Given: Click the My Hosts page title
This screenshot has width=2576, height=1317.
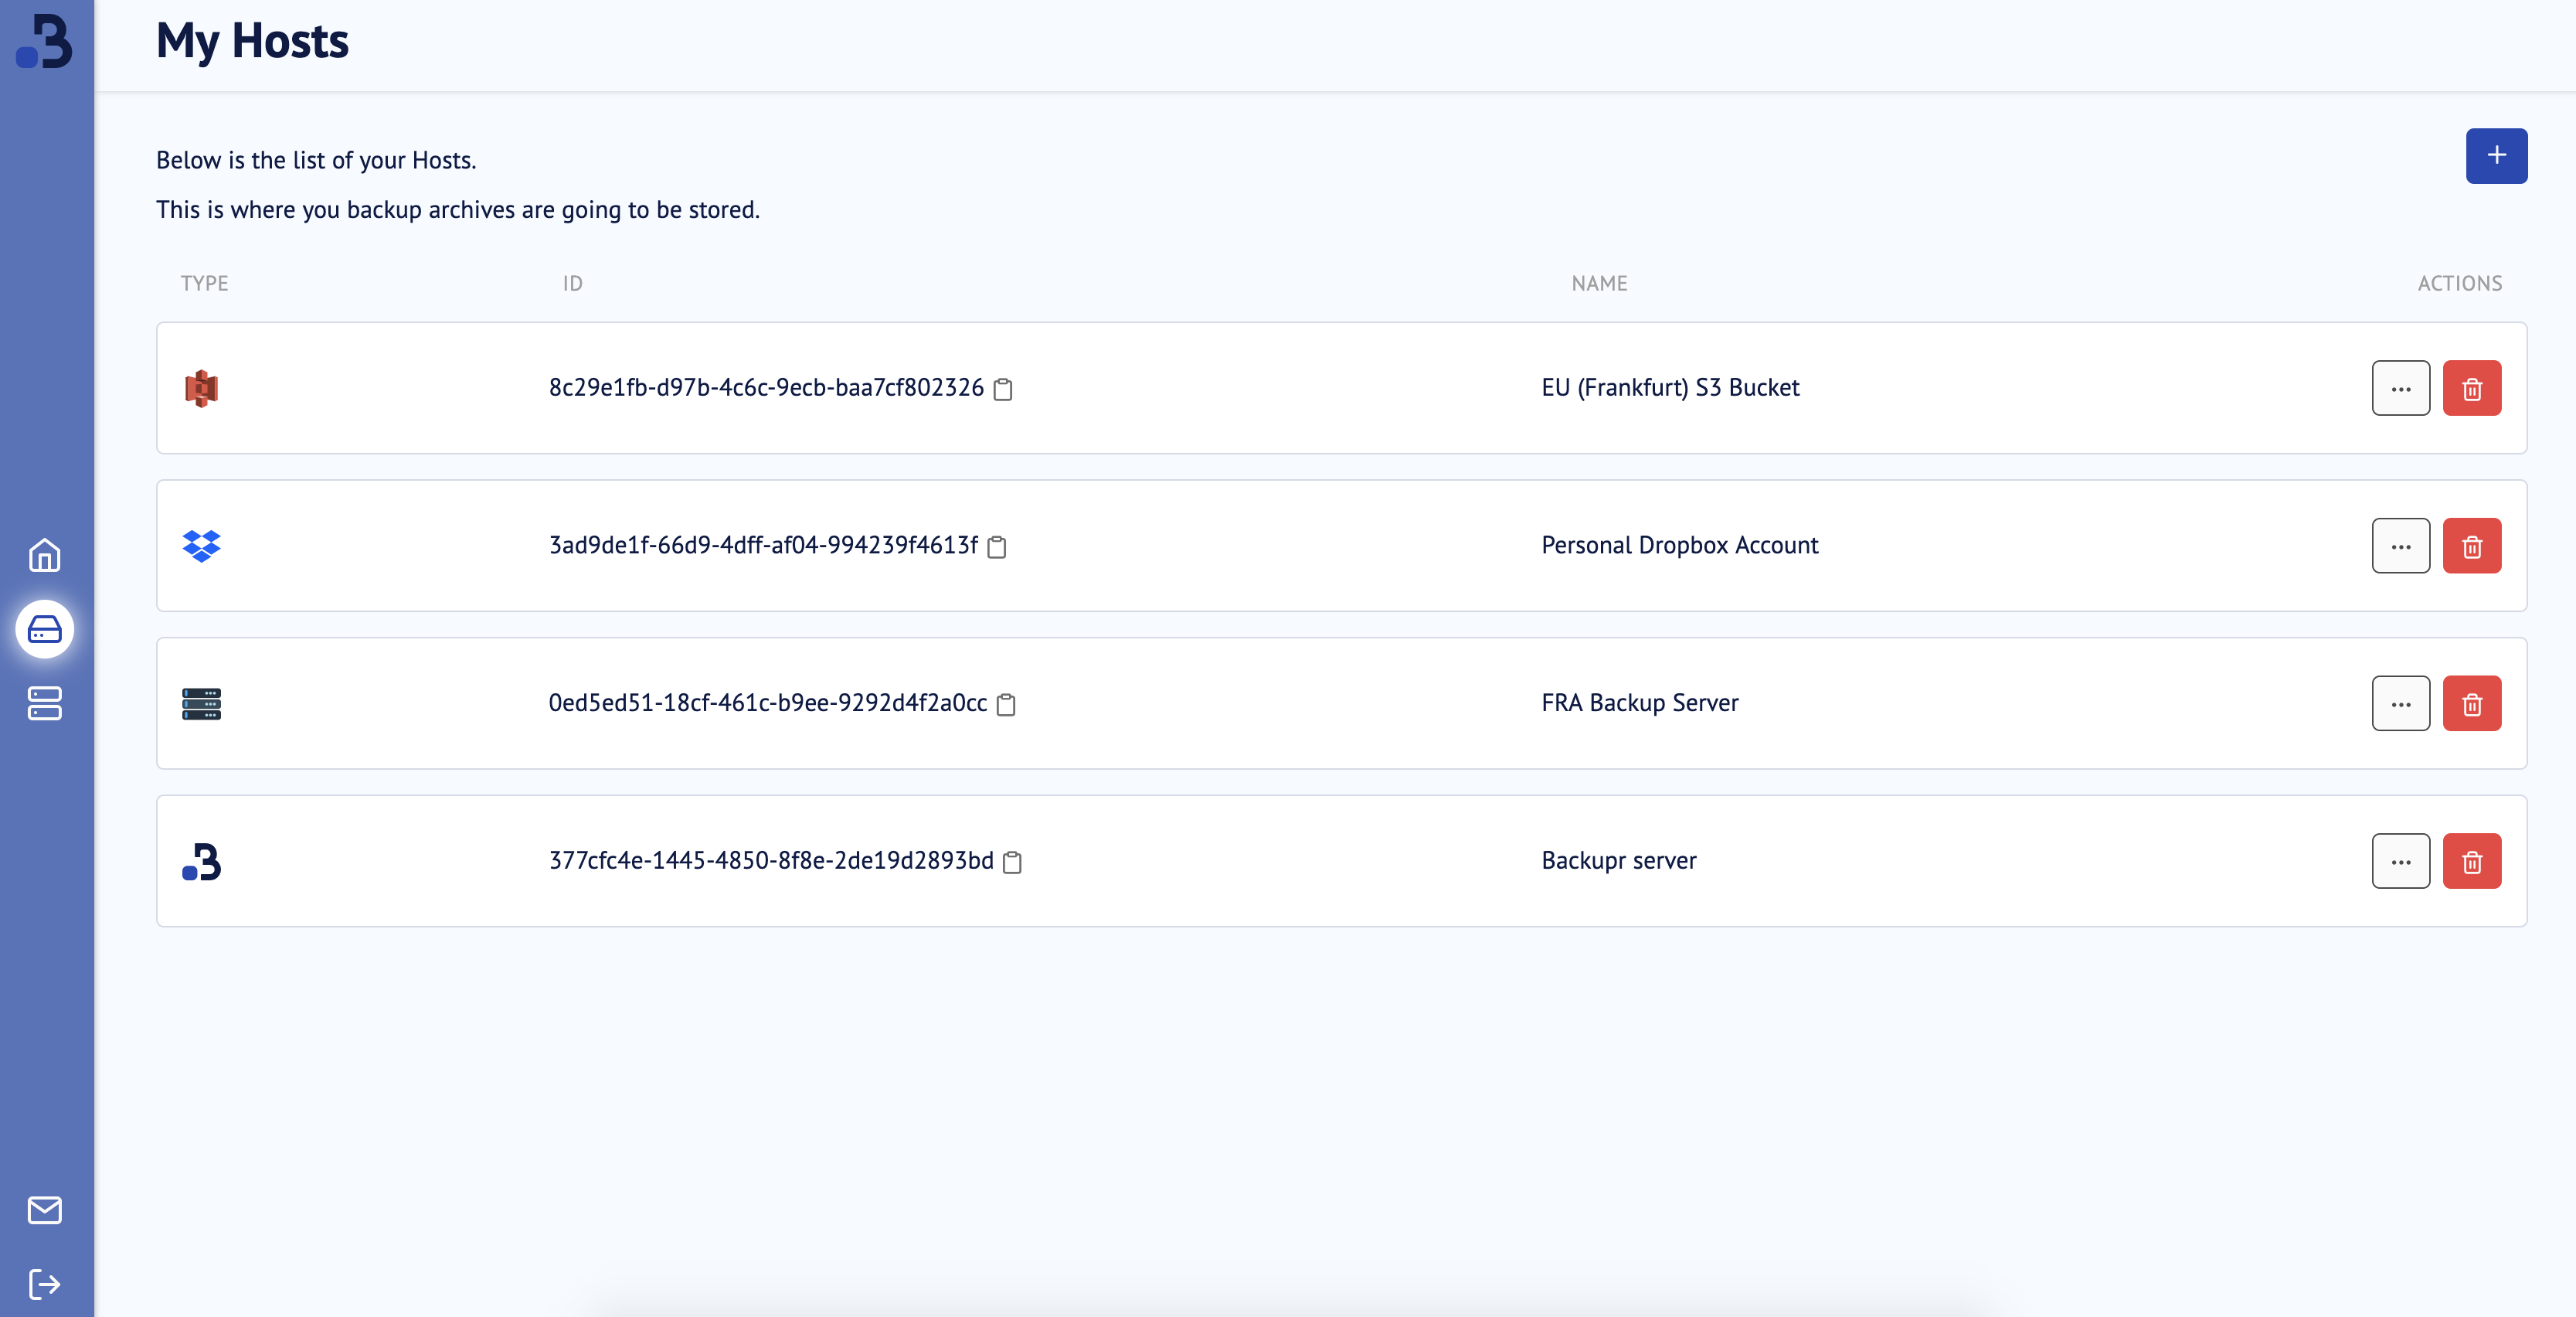Looking at the screenshot, I should (x=252, y=41).
